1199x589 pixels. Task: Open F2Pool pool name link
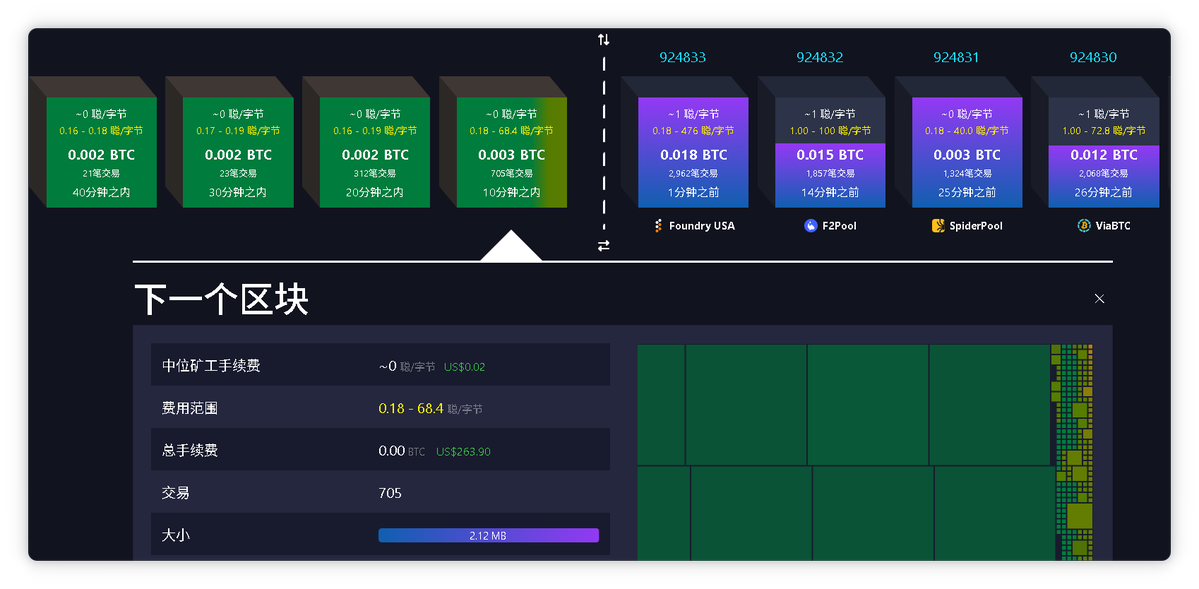coord(840,226)
